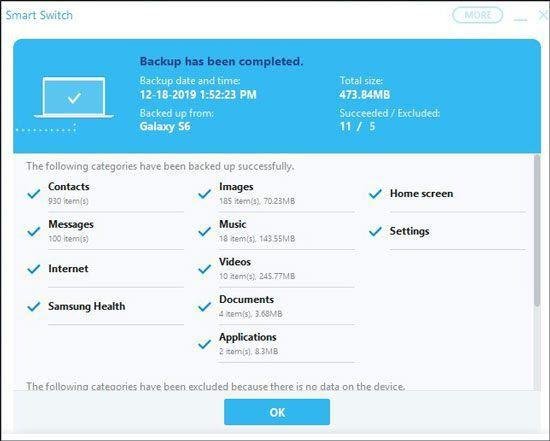The image size is (550, 441).
Task: Click the checkmark beside Messages
Action: [x=34, y=231]
